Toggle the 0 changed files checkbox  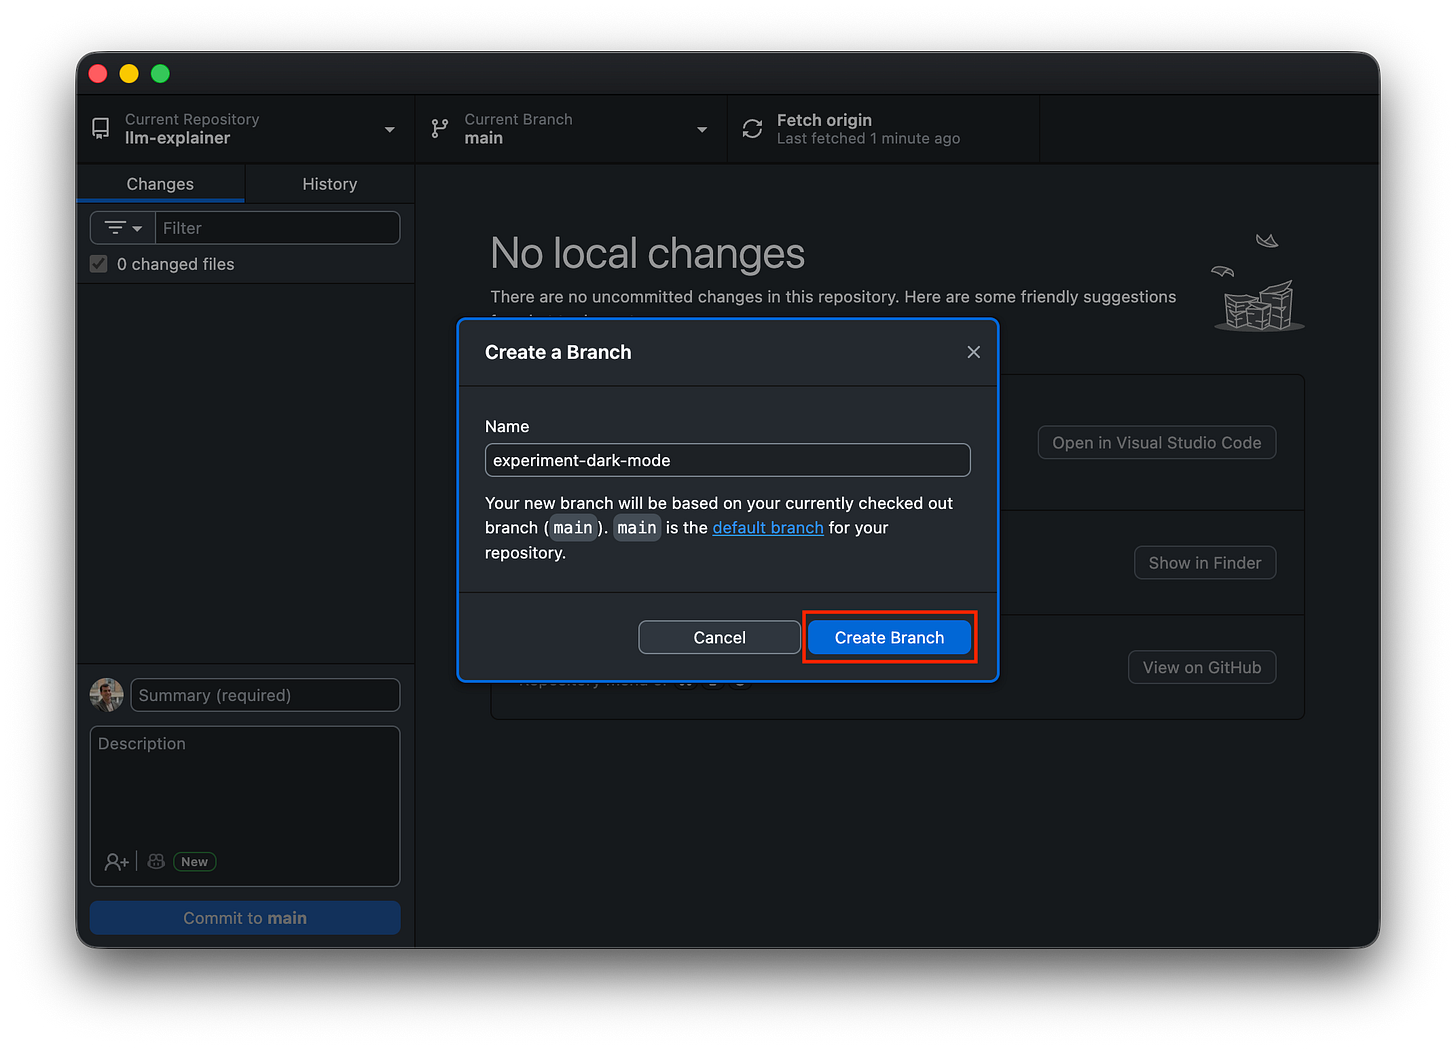pyautogui.click(x=98, y=263)
